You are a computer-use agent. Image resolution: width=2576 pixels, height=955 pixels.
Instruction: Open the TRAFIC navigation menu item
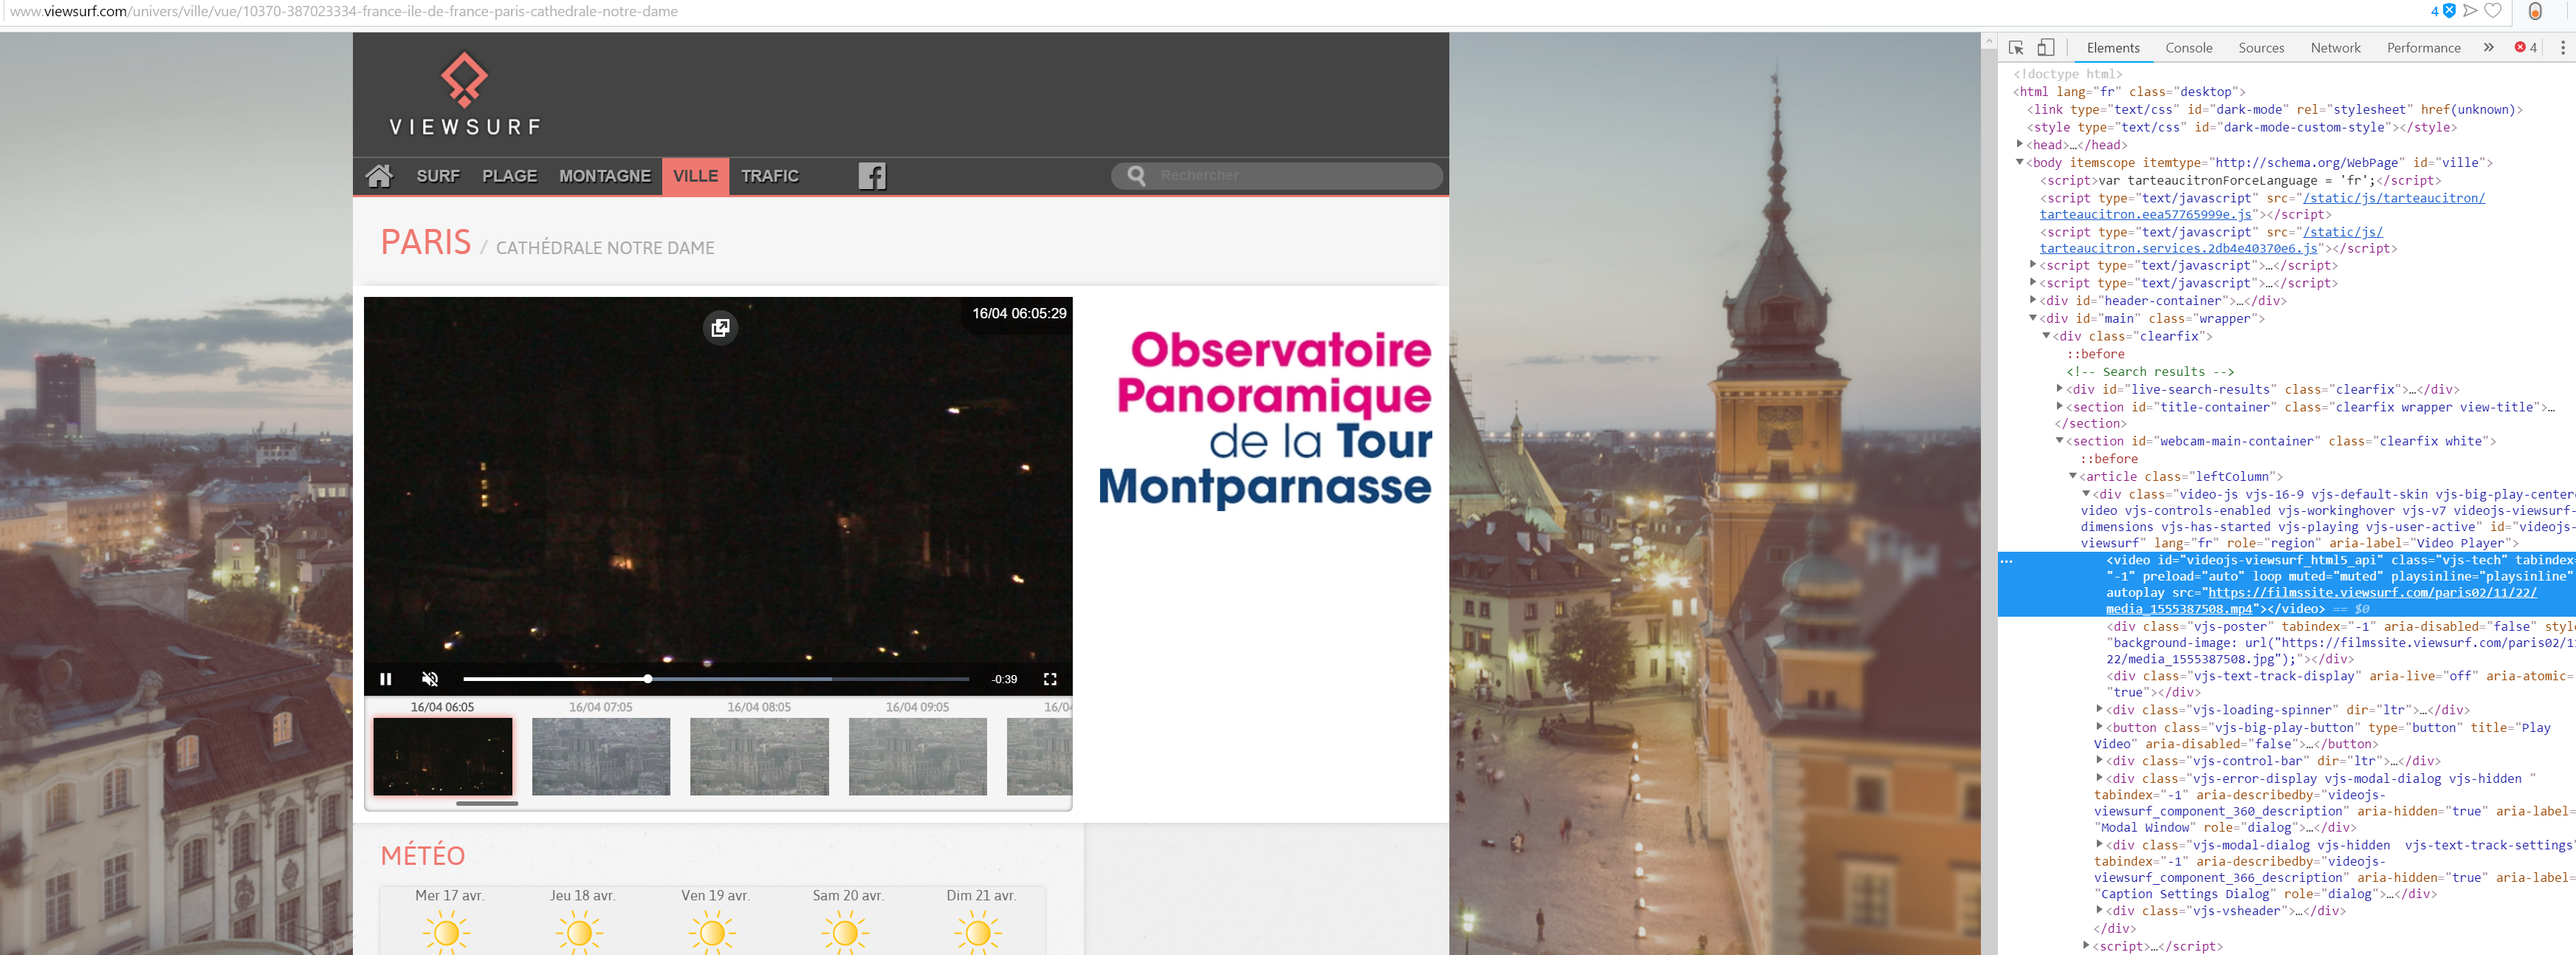(769, 176)
